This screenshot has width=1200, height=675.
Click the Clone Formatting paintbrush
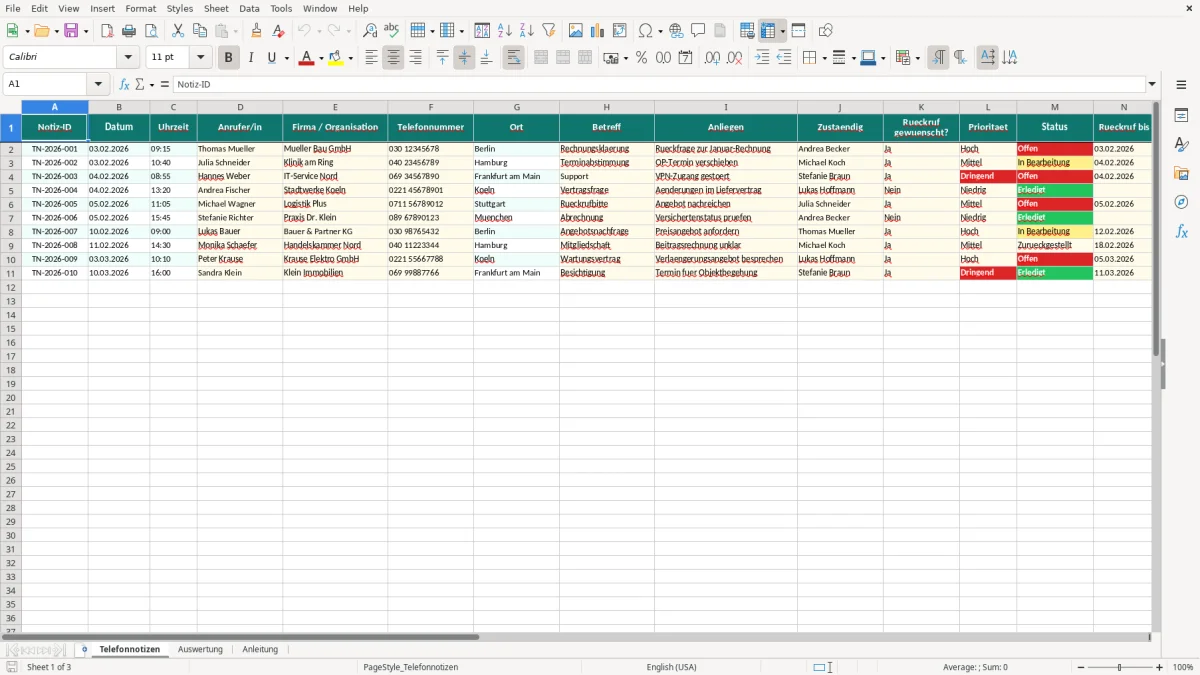pyautogui.click(x=257, y=31)
